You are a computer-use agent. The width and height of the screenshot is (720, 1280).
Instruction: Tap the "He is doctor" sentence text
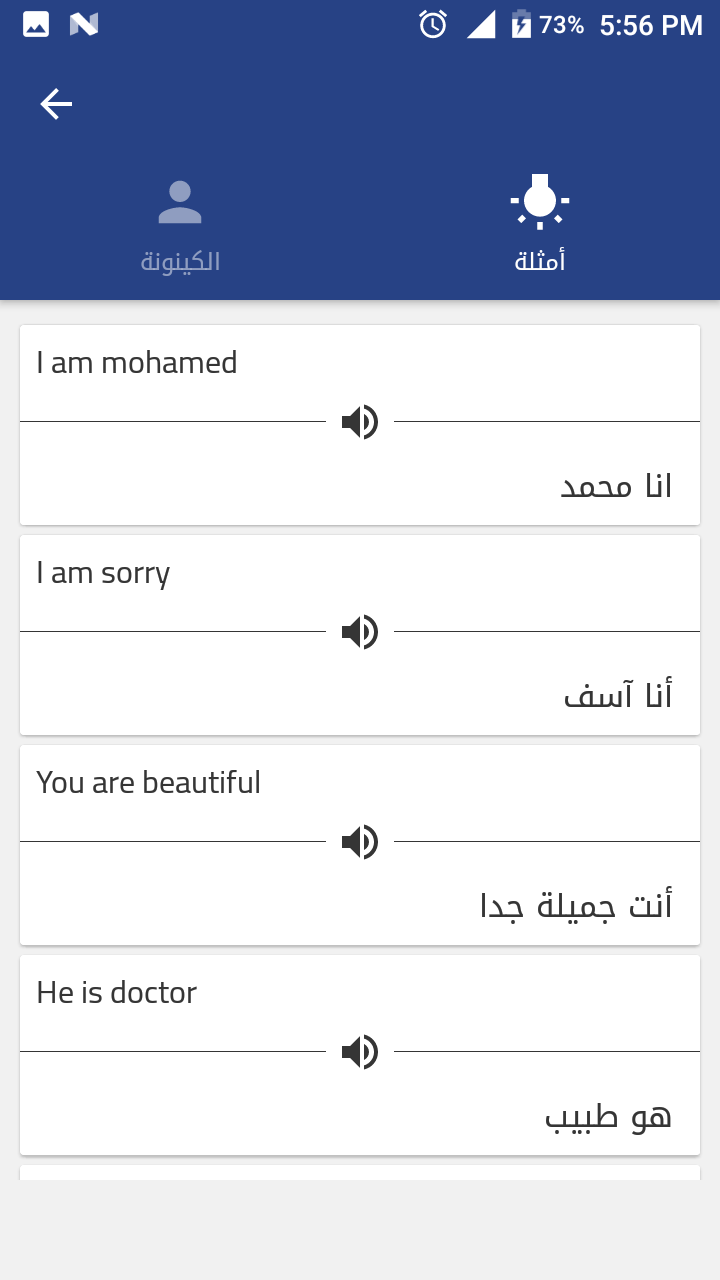tap(116, 992)
